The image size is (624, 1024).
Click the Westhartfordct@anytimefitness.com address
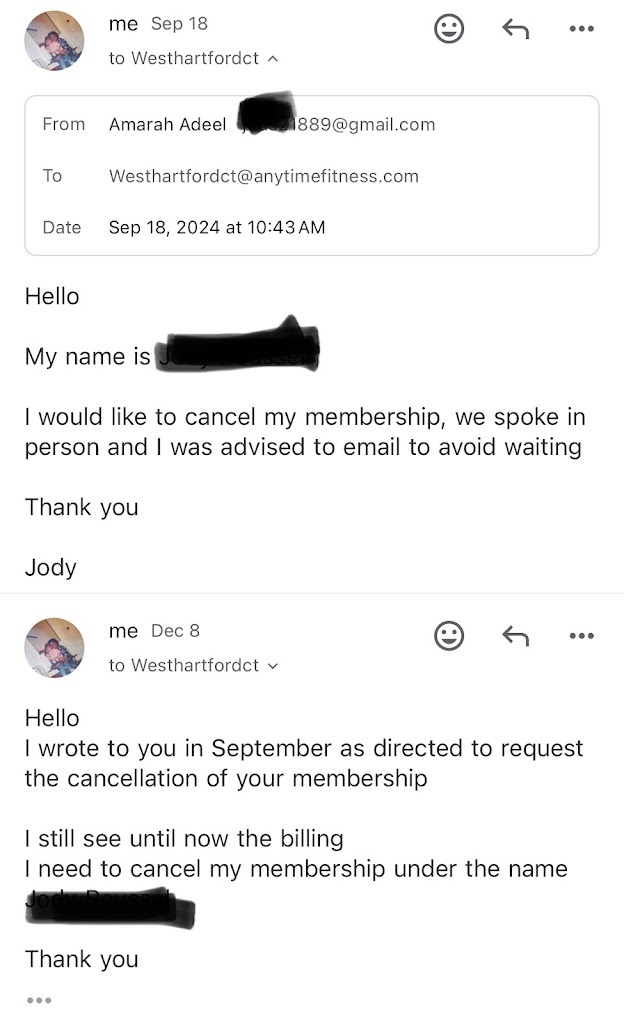pyautogui.click(x=263, y=176)
